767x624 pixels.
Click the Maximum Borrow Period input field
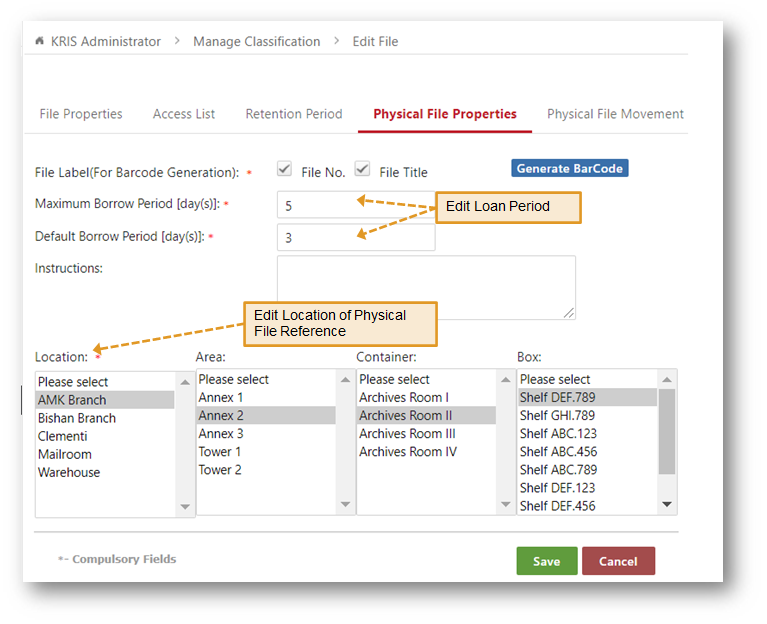356,205
